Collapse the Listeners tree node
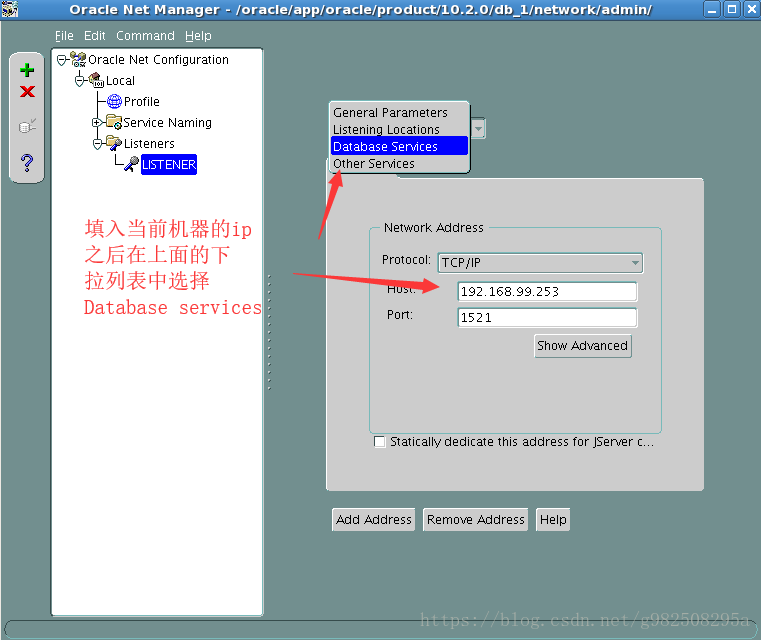The height and width of the screenshot is (640, 761). [x=98, y=143]
